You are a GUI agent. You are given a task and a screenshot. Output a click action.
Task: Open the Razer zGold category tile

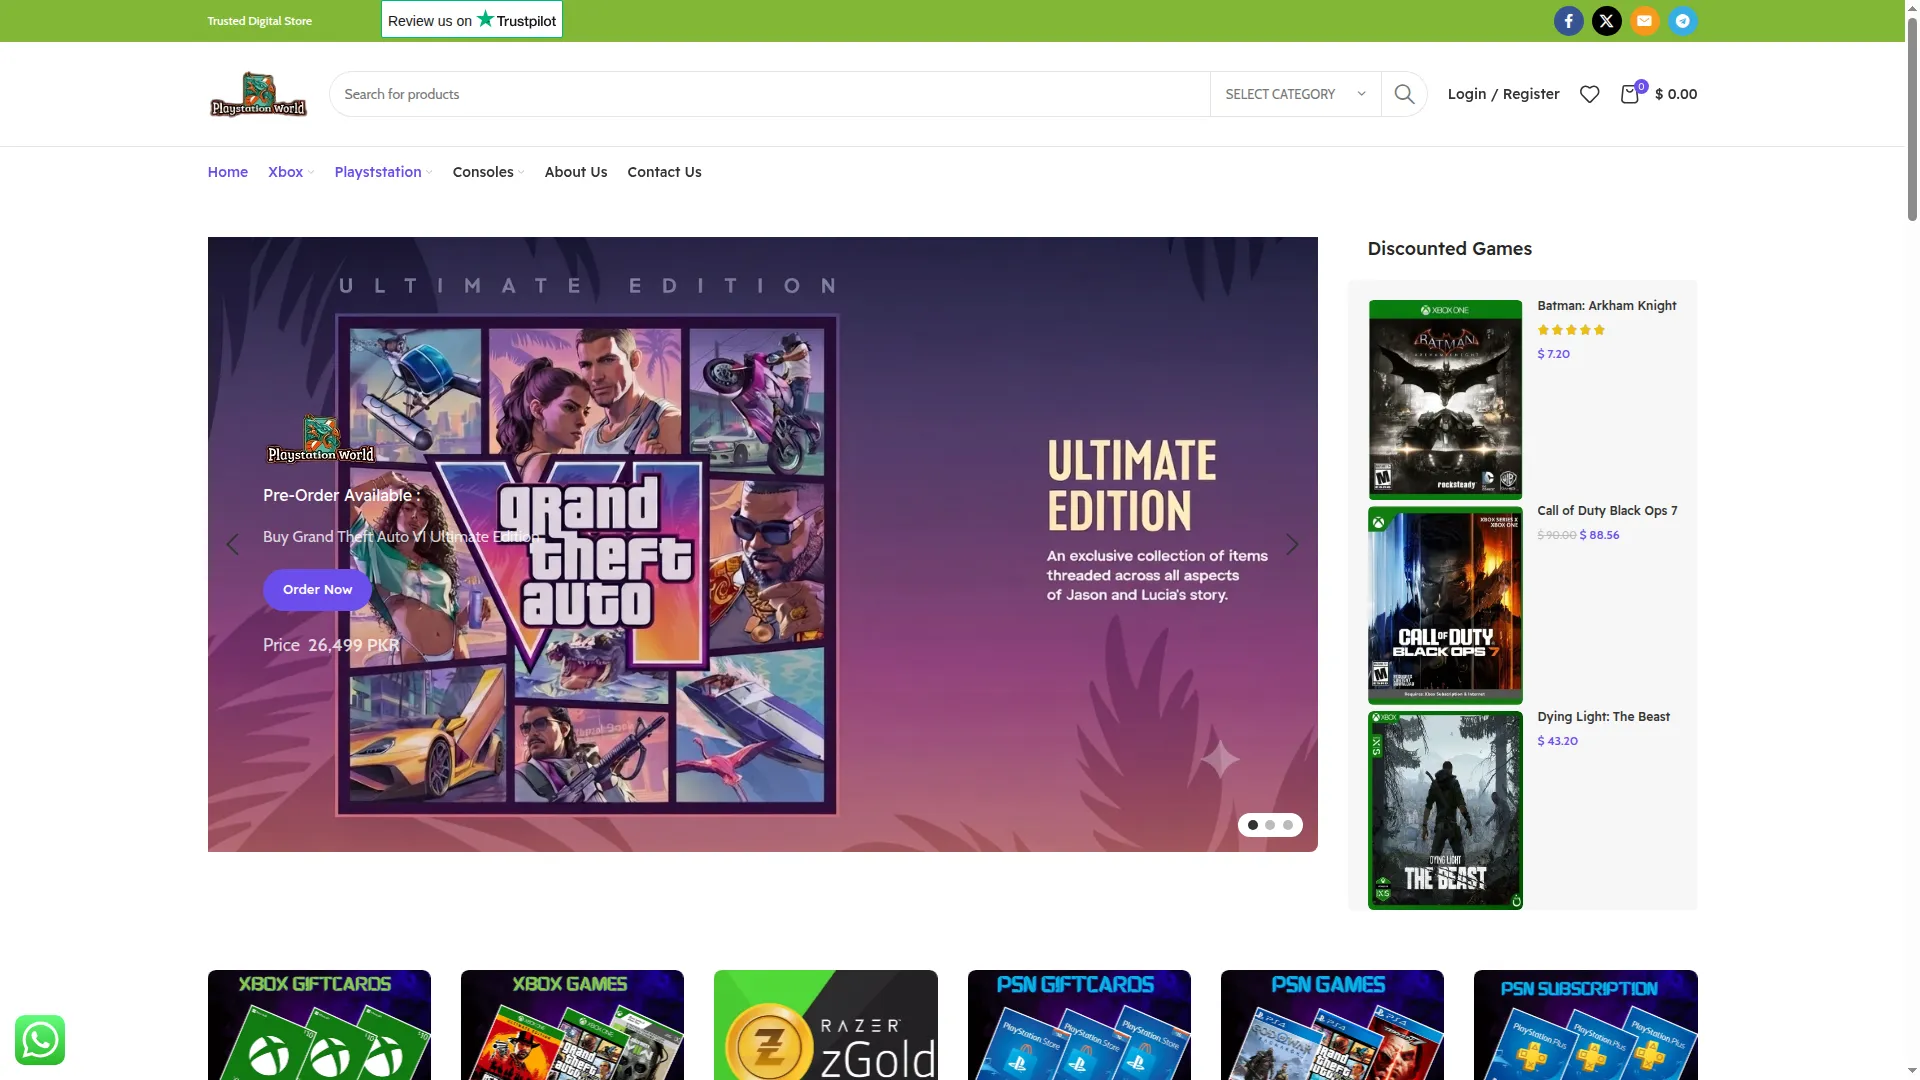tap(826, 1025)
